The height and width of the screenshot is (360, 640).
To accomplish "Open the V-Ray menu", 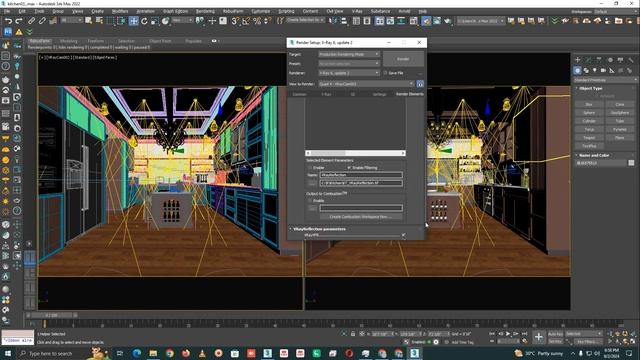I will (357, 11).
